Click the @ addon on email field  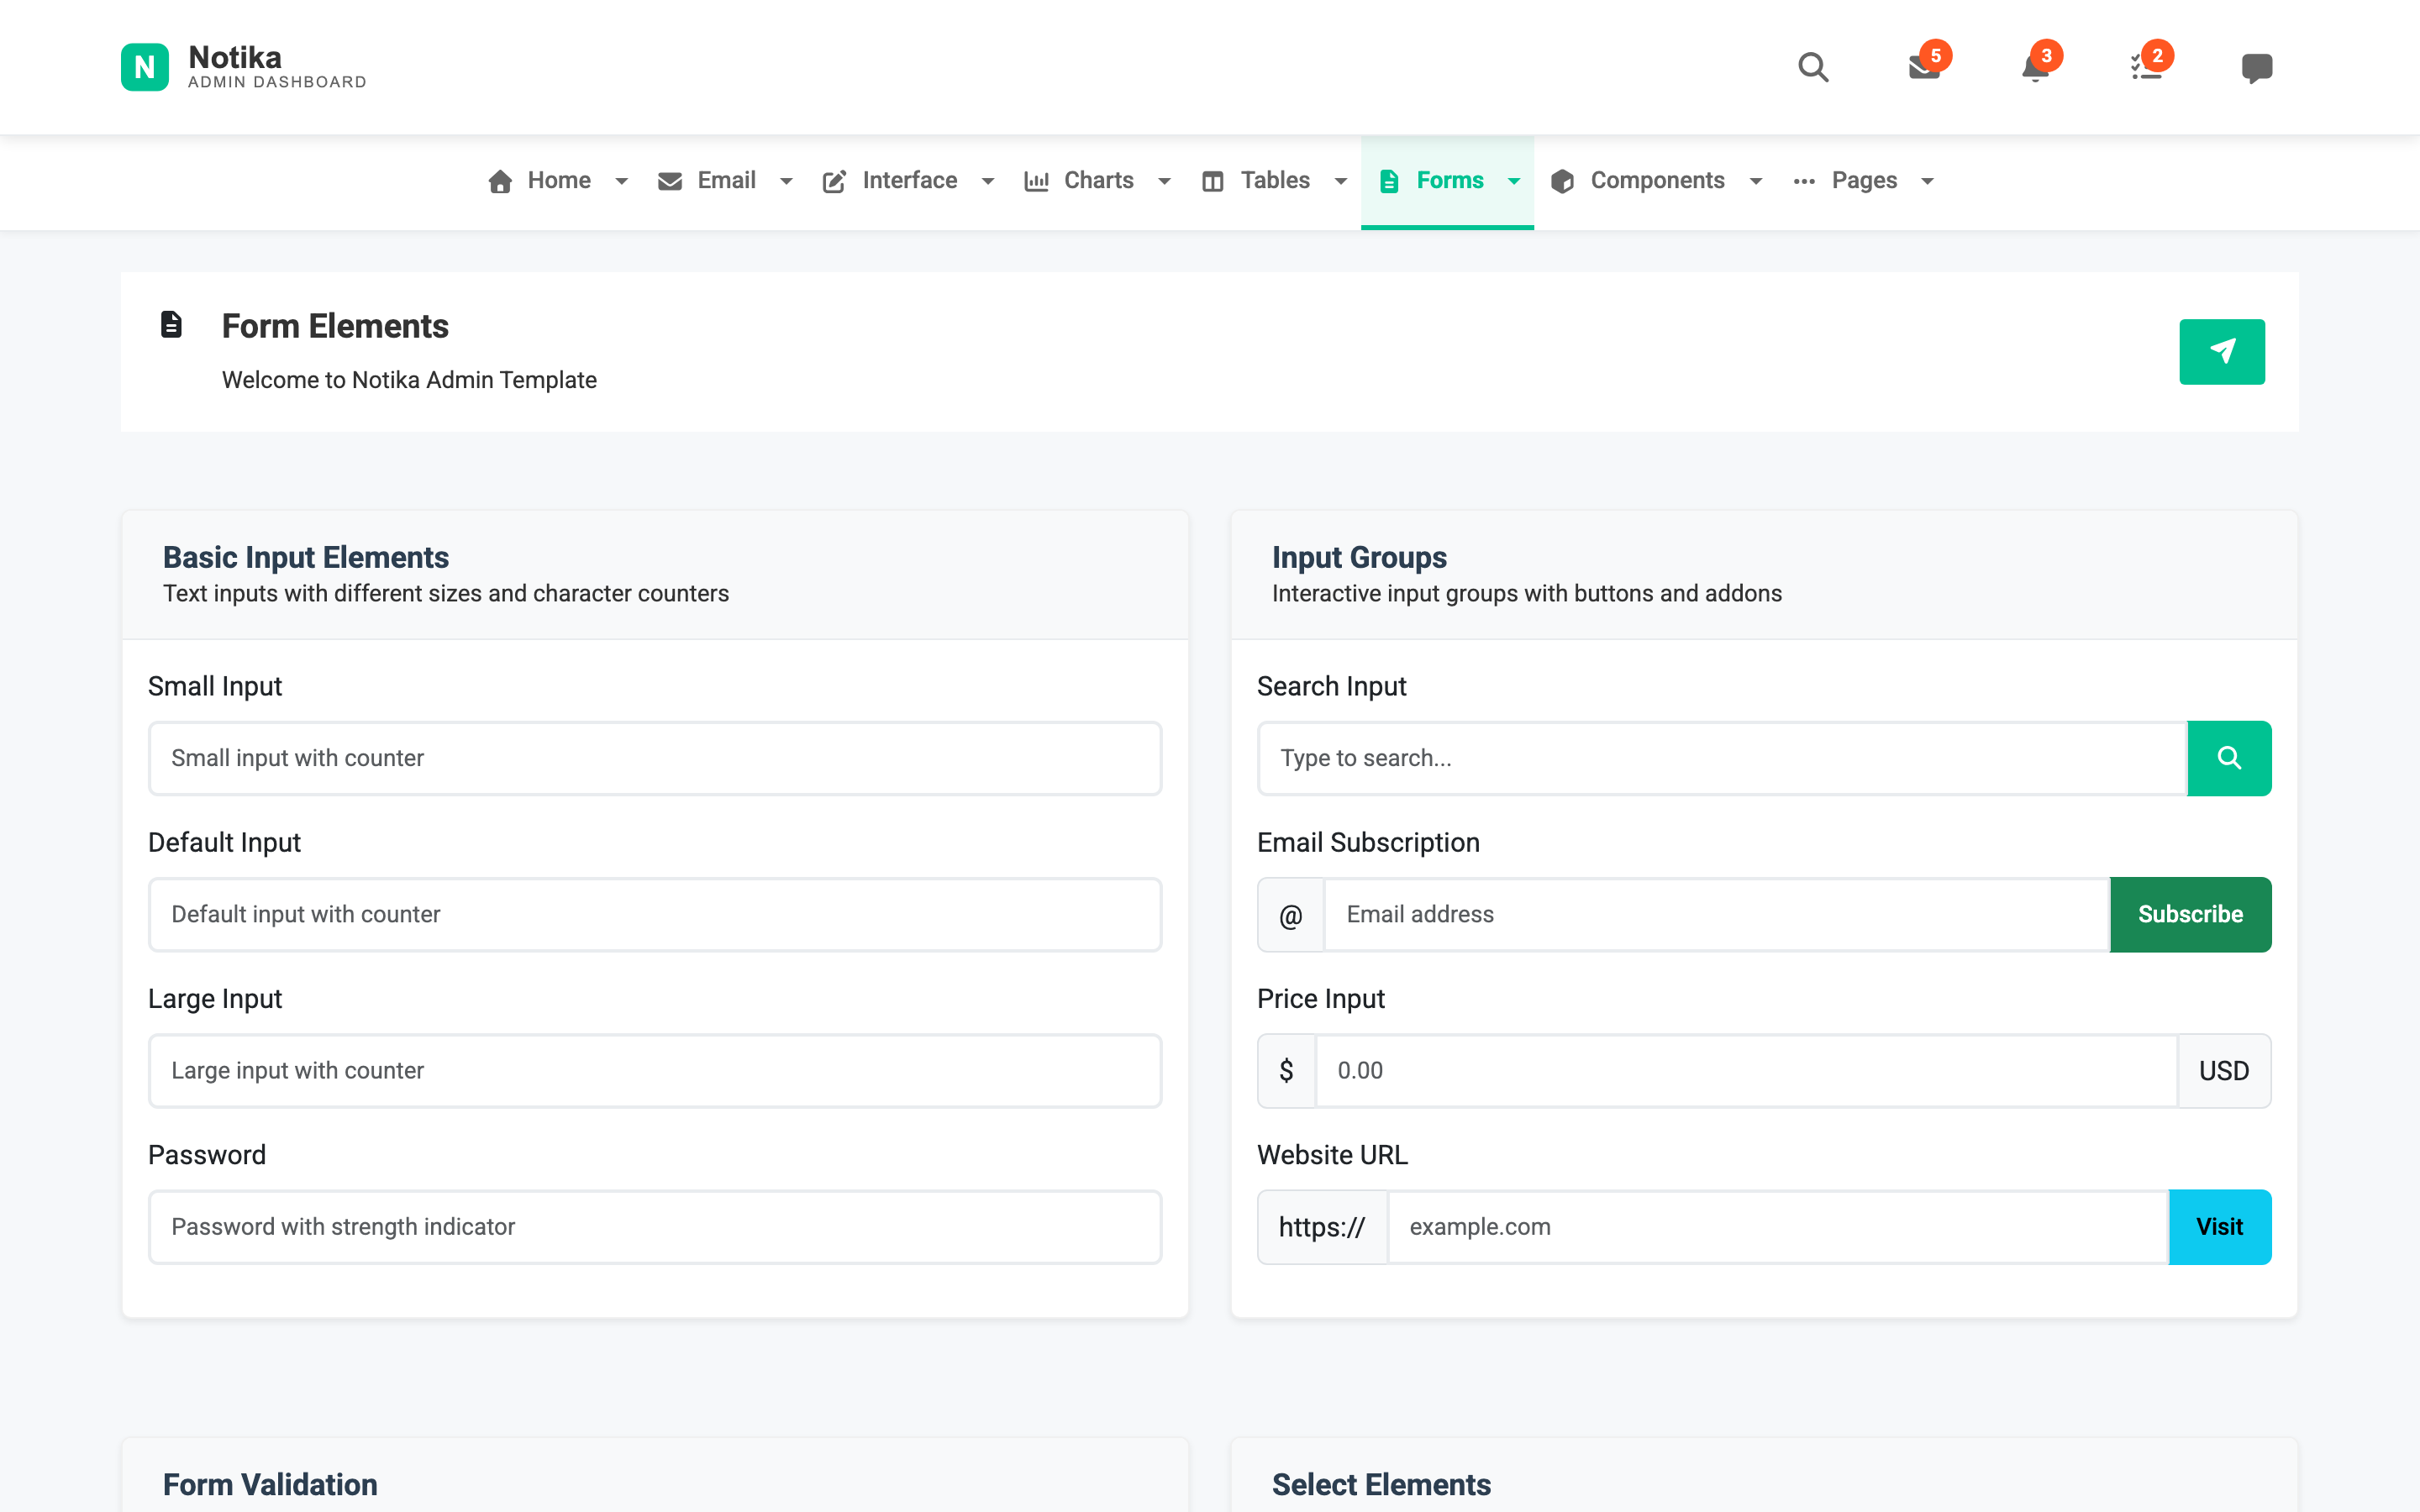1291,915
